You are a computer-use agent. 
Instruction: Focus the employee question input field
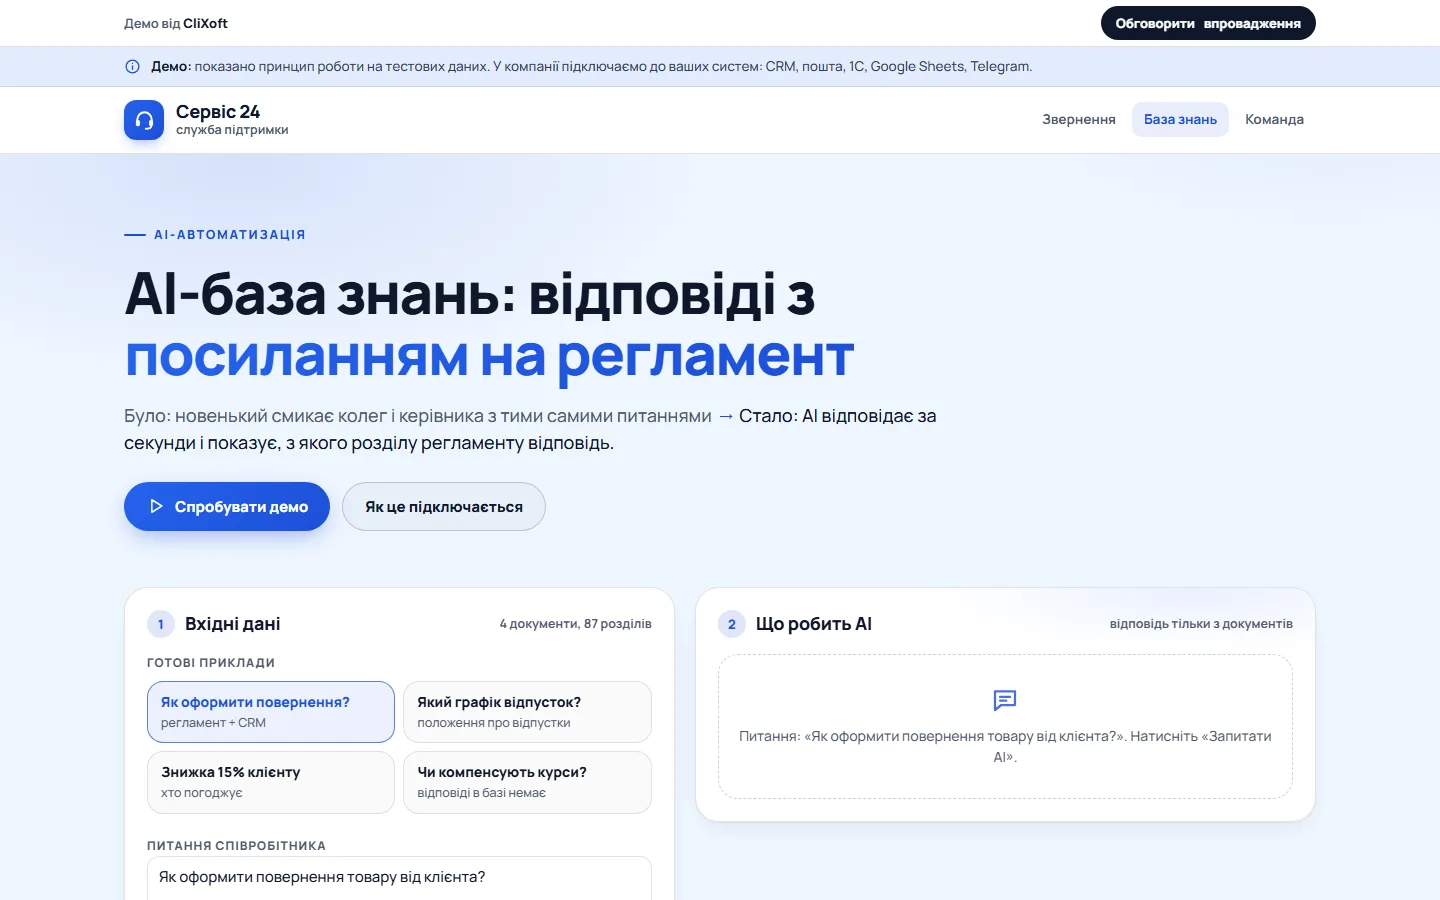pyautogui.click(x=399, y=878)
